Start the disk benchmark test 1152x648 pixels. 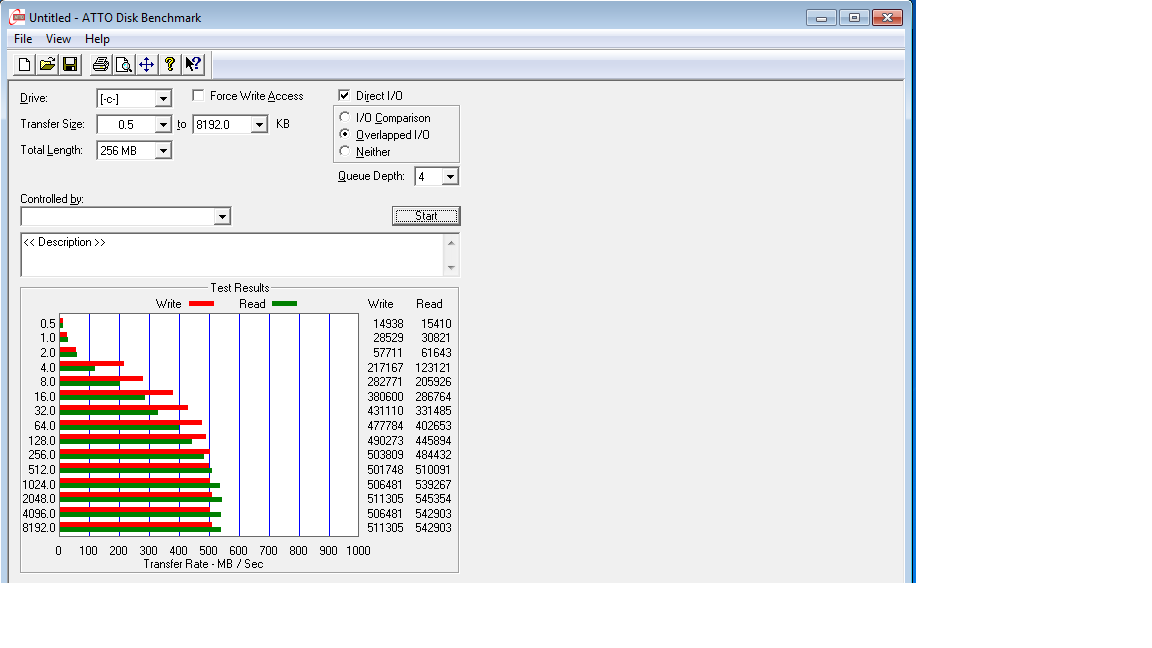click(426, 216)
